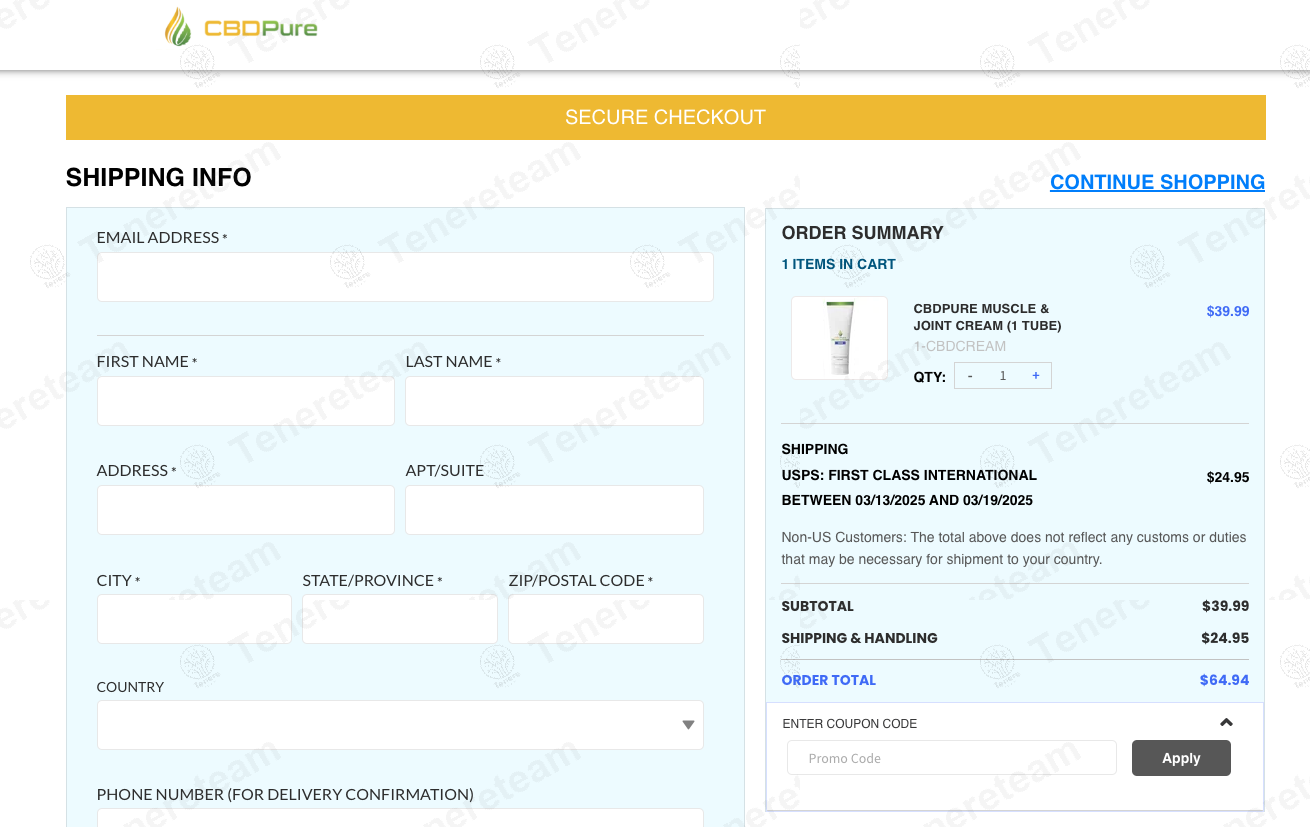Viewport: 1310px width, 827px height.
Task: Decrease quantity with the minus button
Action: tap(970, 376)
